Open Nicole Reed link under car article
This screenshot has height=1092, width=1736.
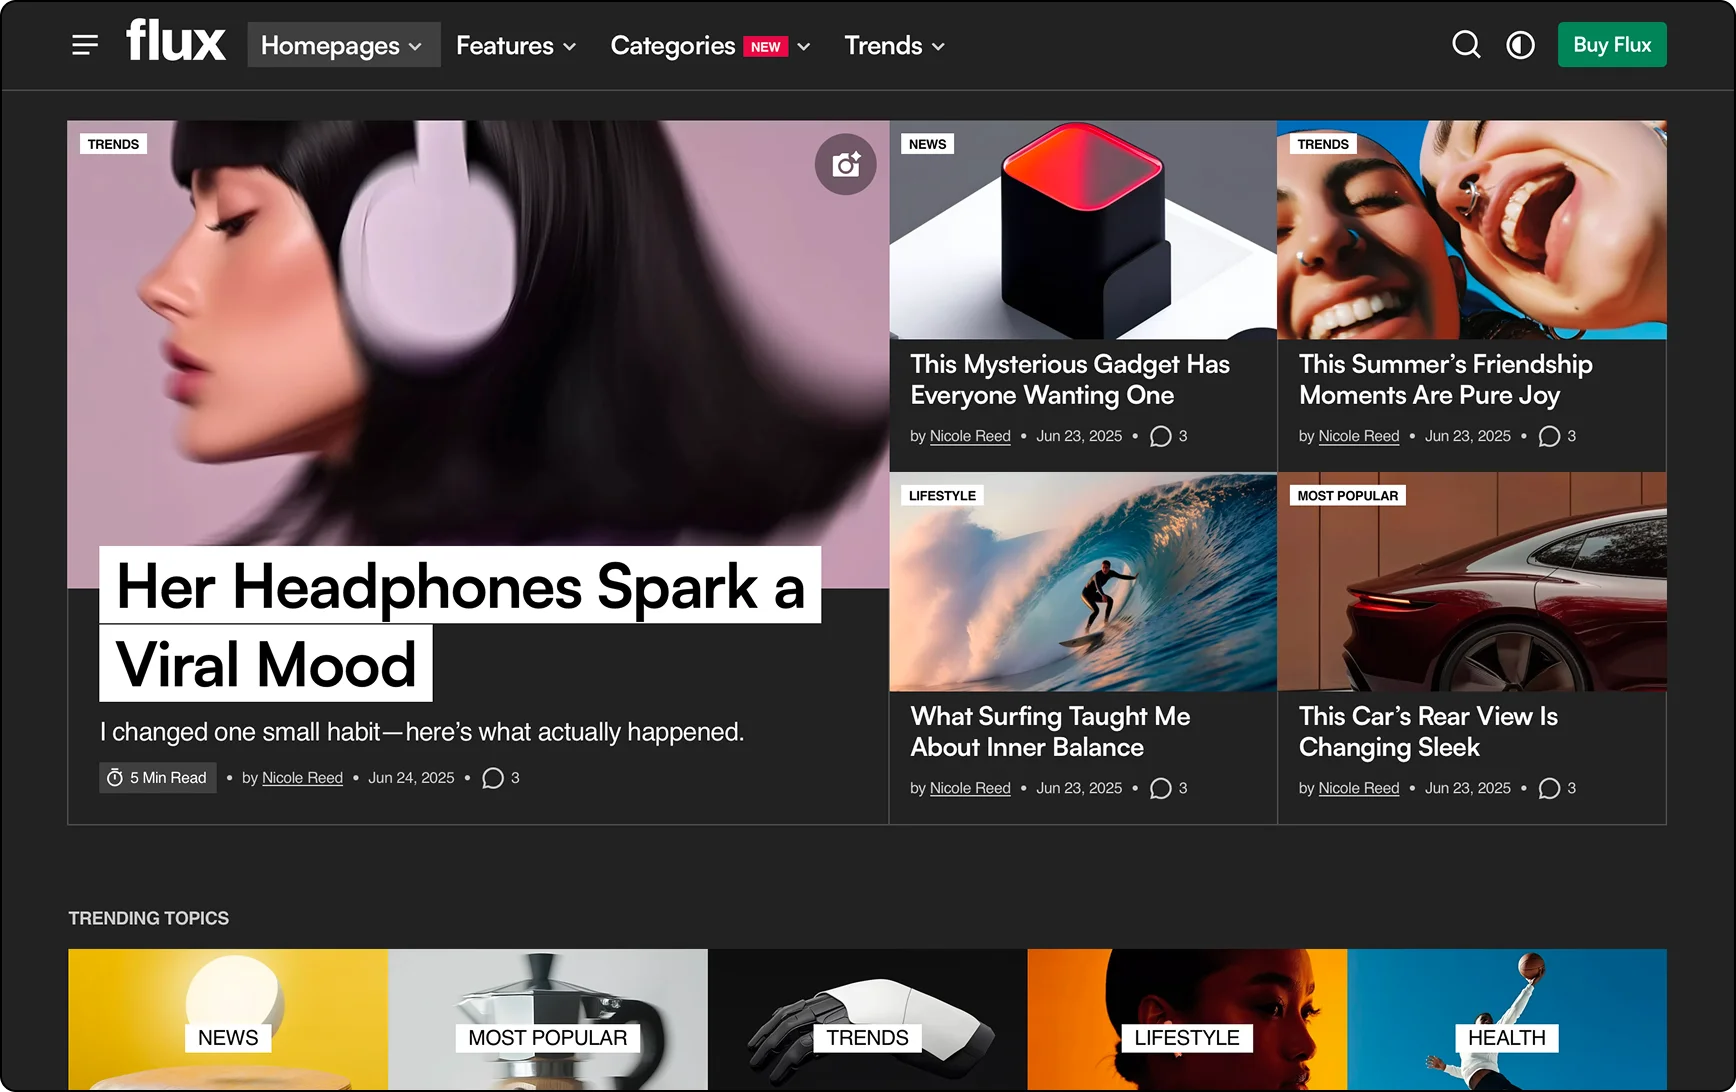tap(1358, 788)
